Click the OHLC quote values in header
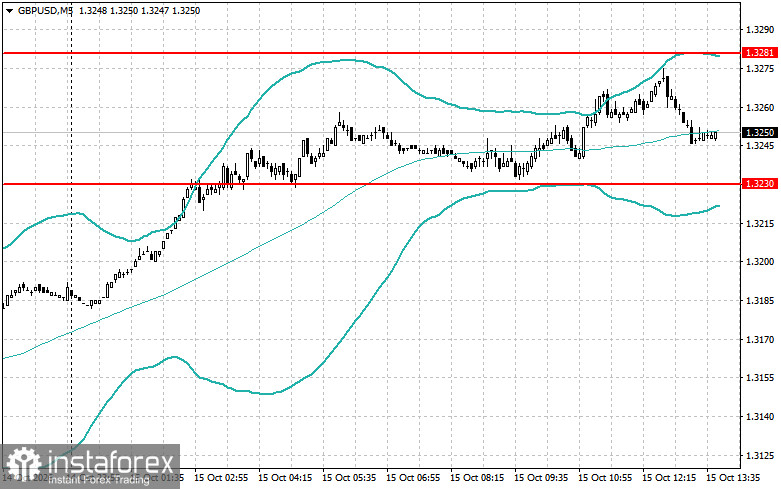This screenshot has width=781, height=489. click(x=139, y=10)
